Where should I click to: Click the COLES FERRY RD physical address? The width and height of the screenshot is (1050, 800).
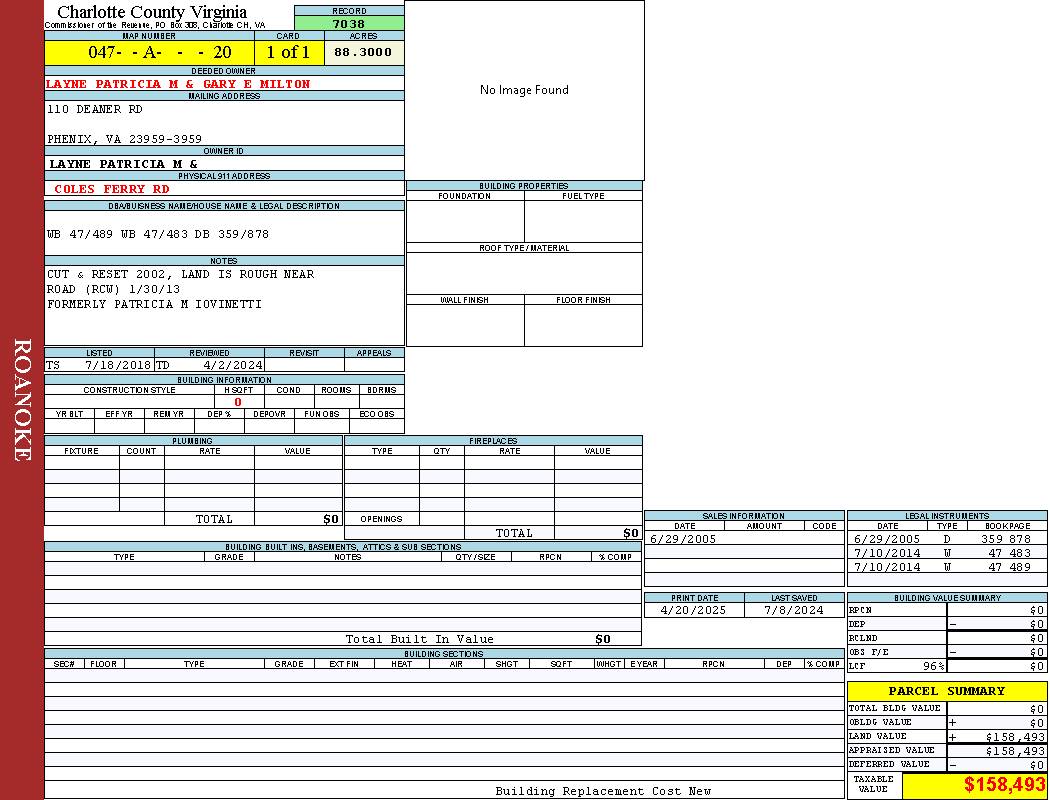[x=111, y=189]
